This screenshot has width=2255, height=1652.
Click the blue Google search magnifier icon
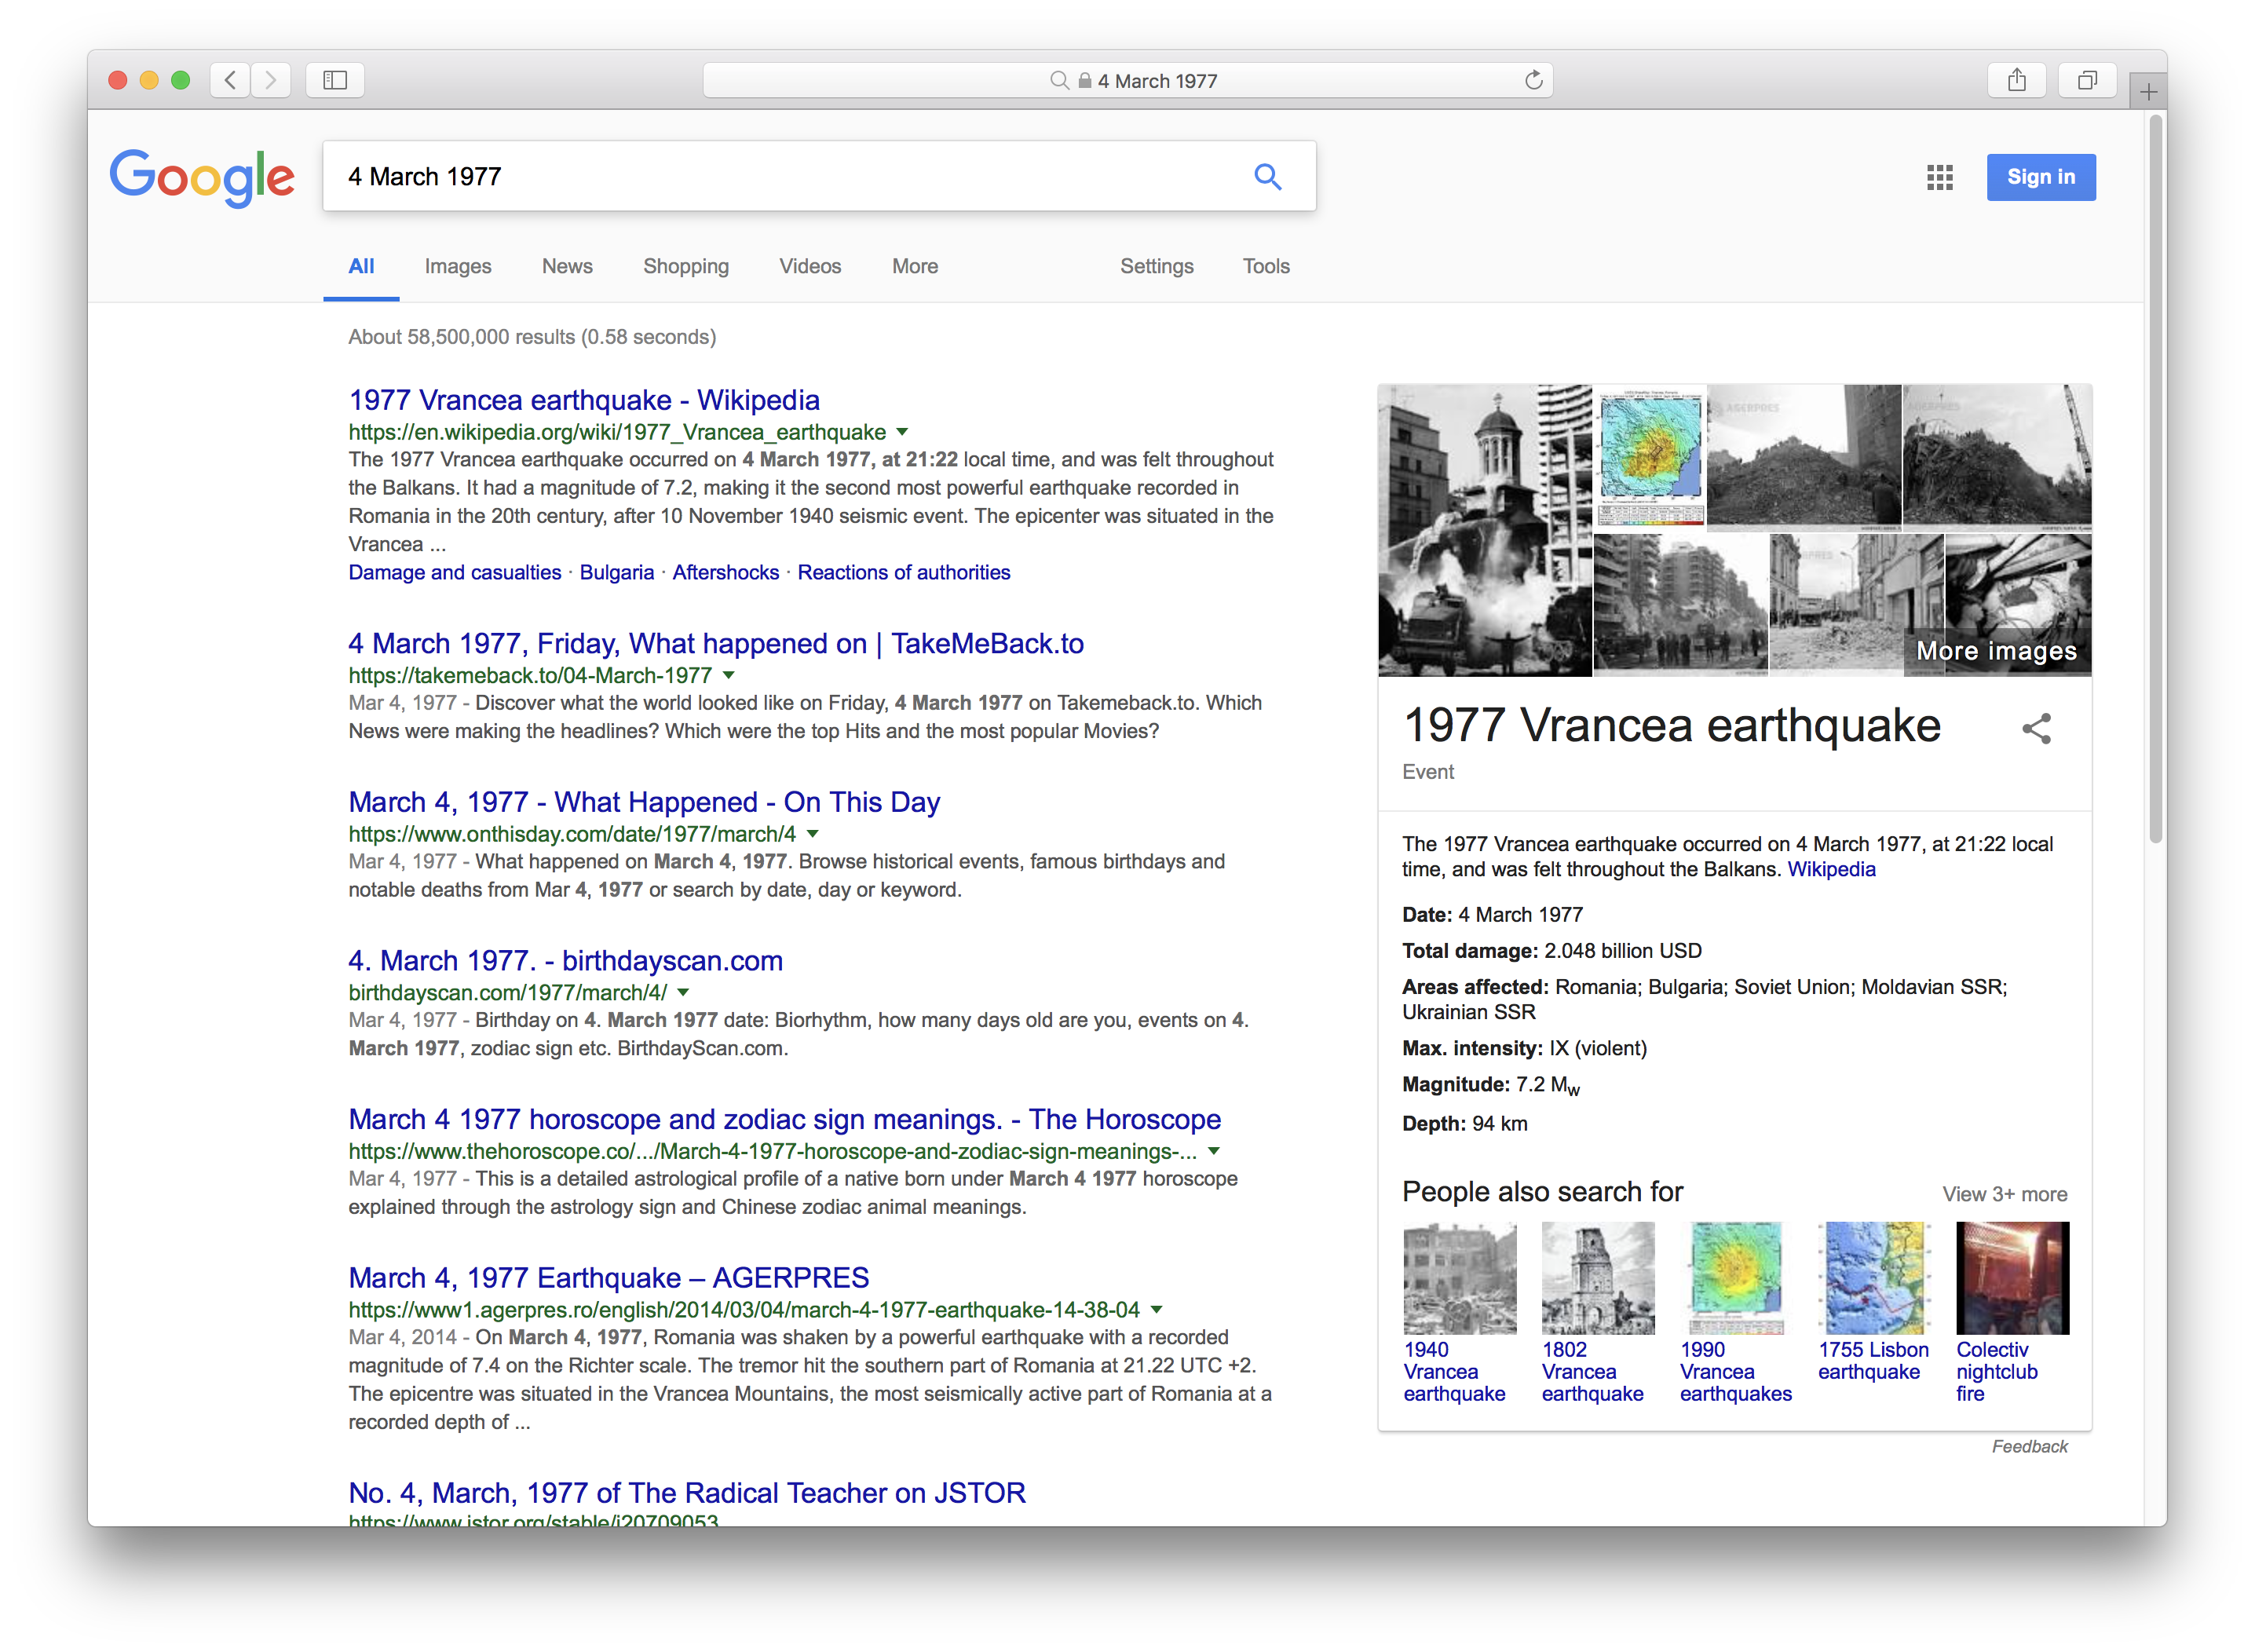[x=1267, y=177]
